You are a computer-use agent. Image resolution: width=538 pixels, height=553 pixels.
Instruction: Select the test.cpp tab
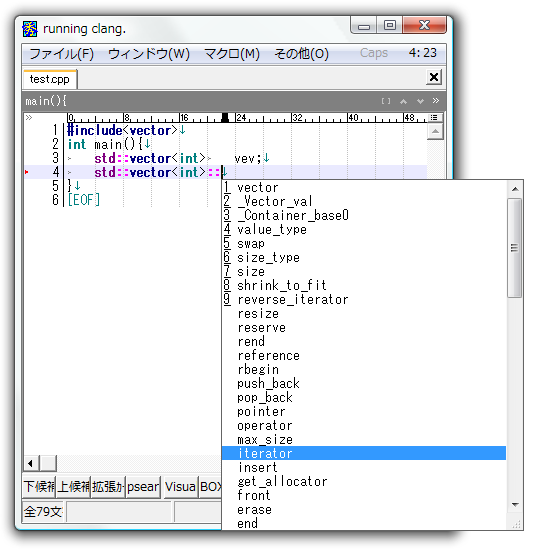50,79
